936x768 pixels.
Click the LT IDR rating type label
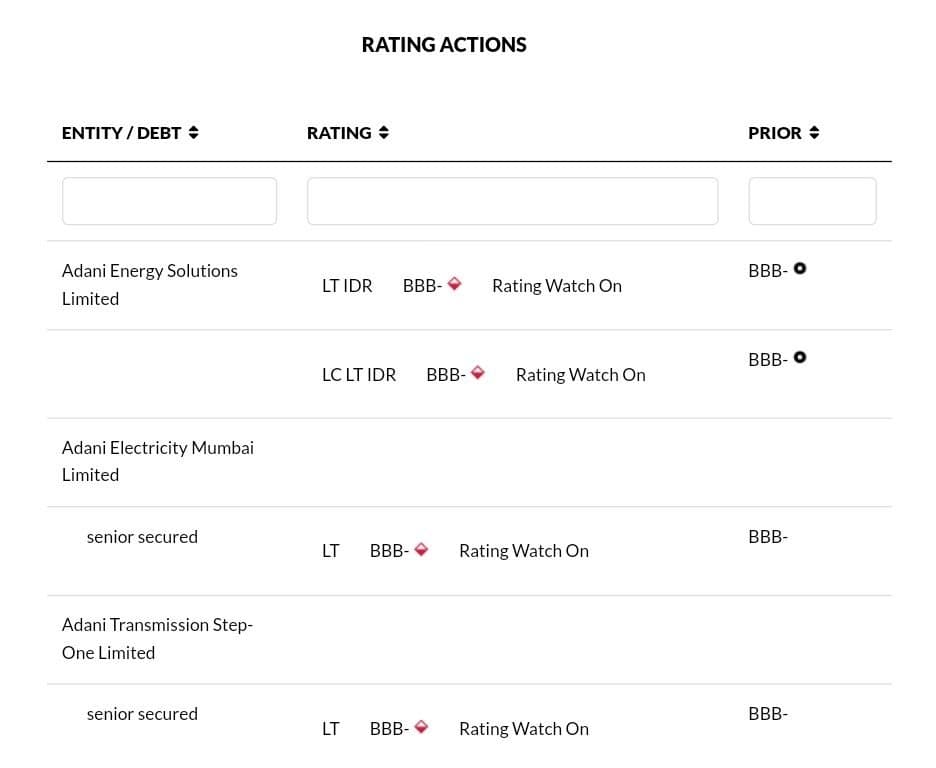pos(347,286)
